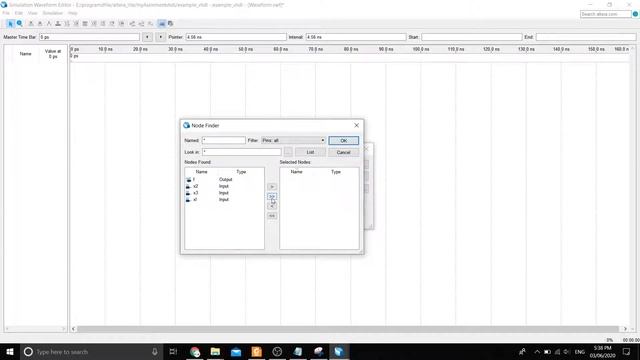Toggle the Snap to Grid toolbar icon
Screen dimensions: 640x360
pyautogui.click(x=162, y=24)
